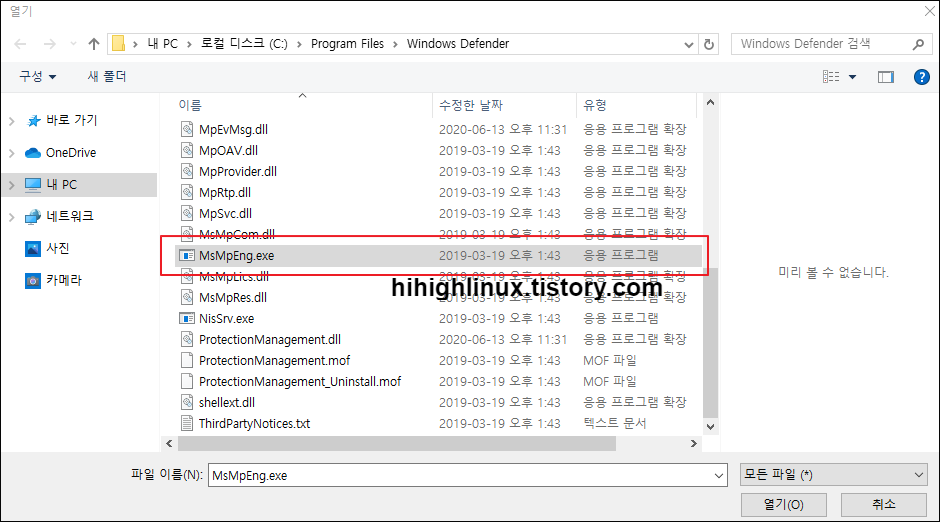This screenshot has height=522, width=940.
Task: Click the 열기(O) button
Action: pos(784,505)
